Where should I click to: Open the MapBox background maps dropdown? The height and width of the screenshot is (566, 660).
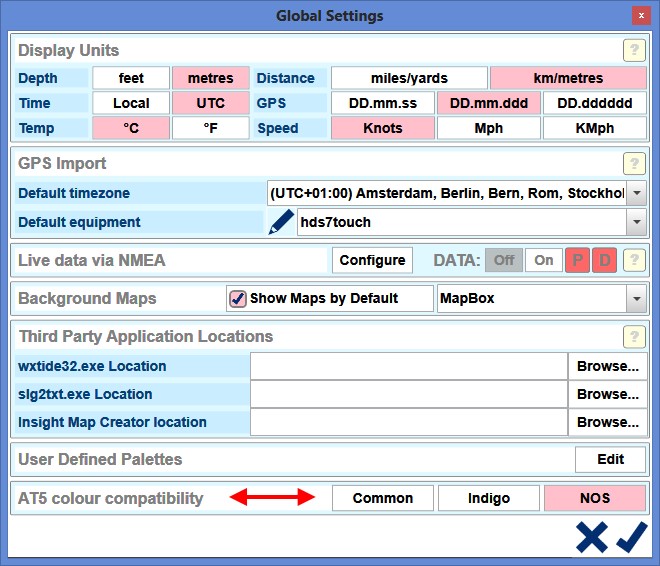pos(636,298)
